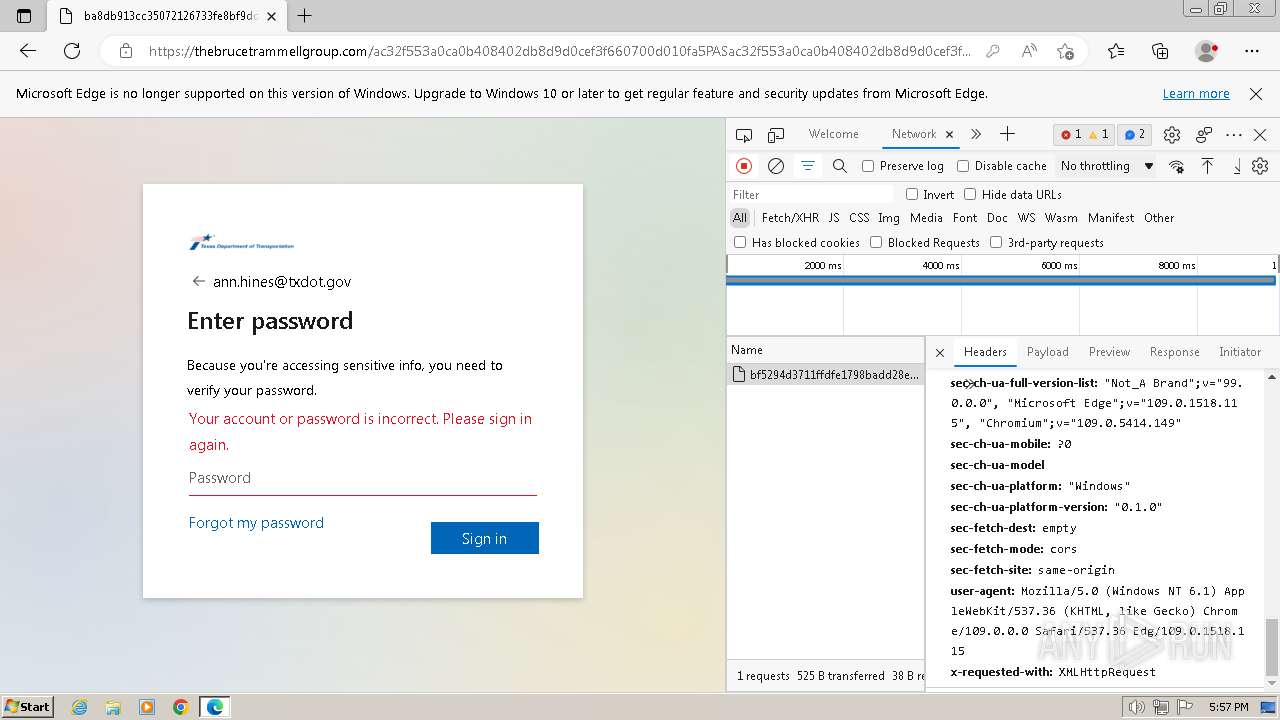Image resolution: width=1280 pixels, height=720 pixels.
Task: Close the request details pane
Action: click(940, 352)
